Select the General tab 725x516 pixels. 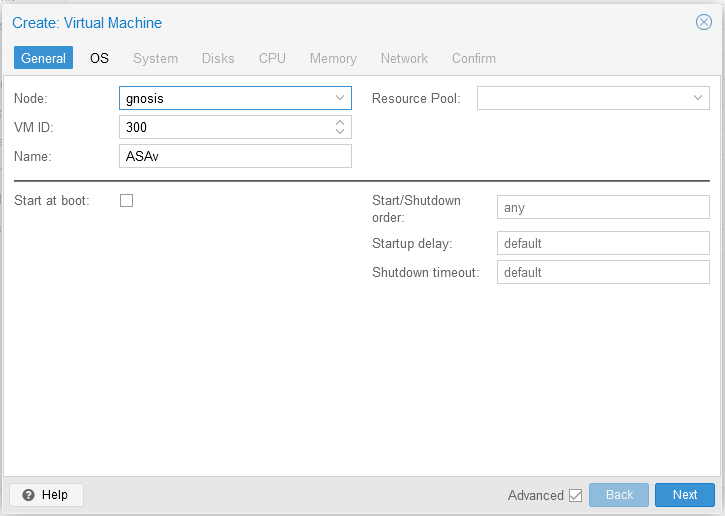(43, 58)
